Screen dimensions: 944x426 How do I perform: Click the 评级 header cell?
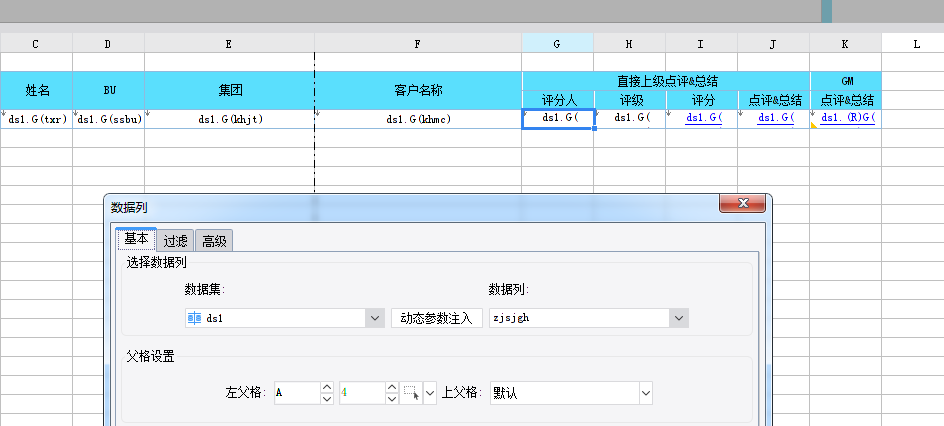(x=630, y=100)
